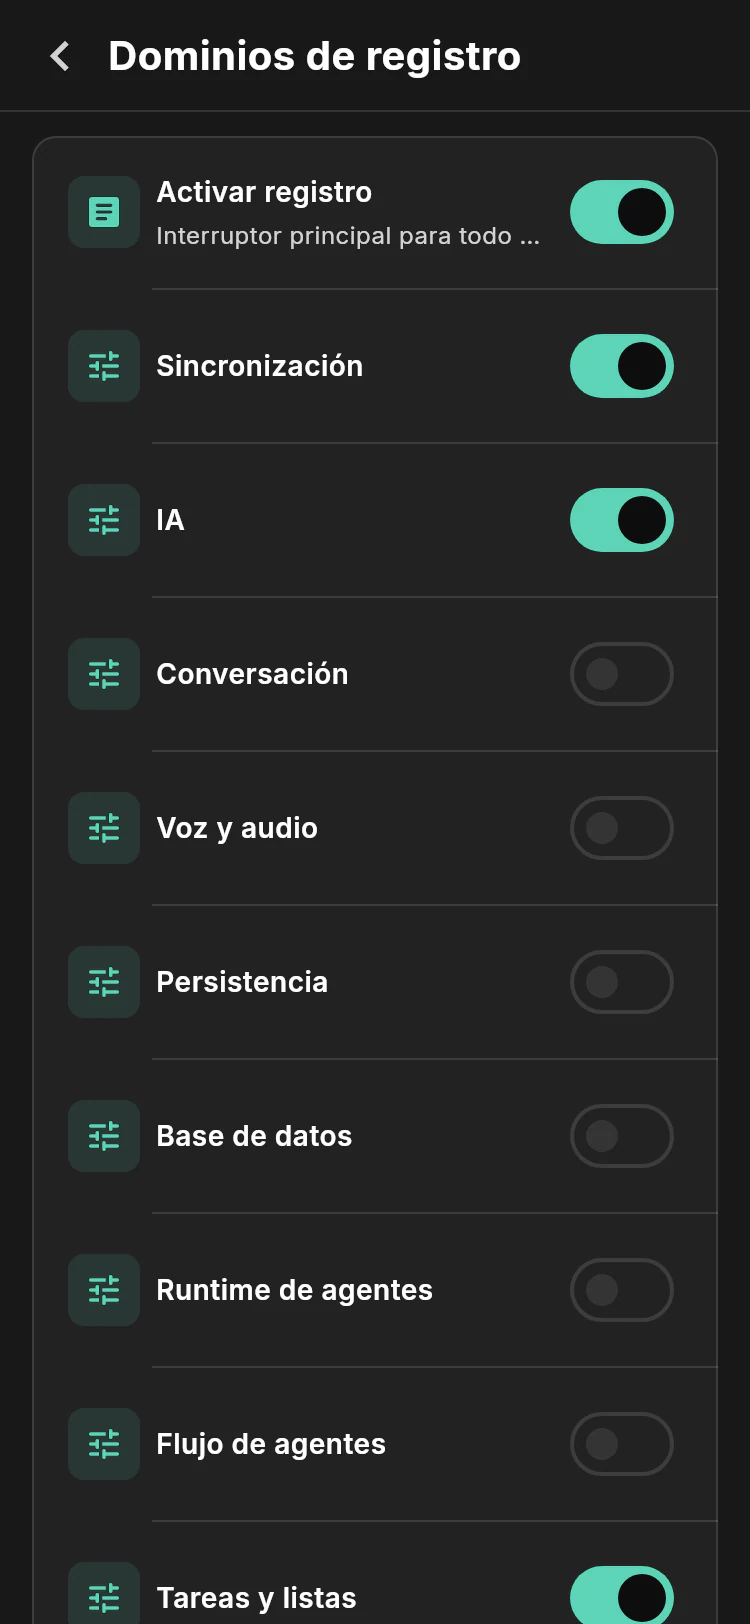Turn on the Persistencia switch
750x1624 pixels.
point(622,982)
